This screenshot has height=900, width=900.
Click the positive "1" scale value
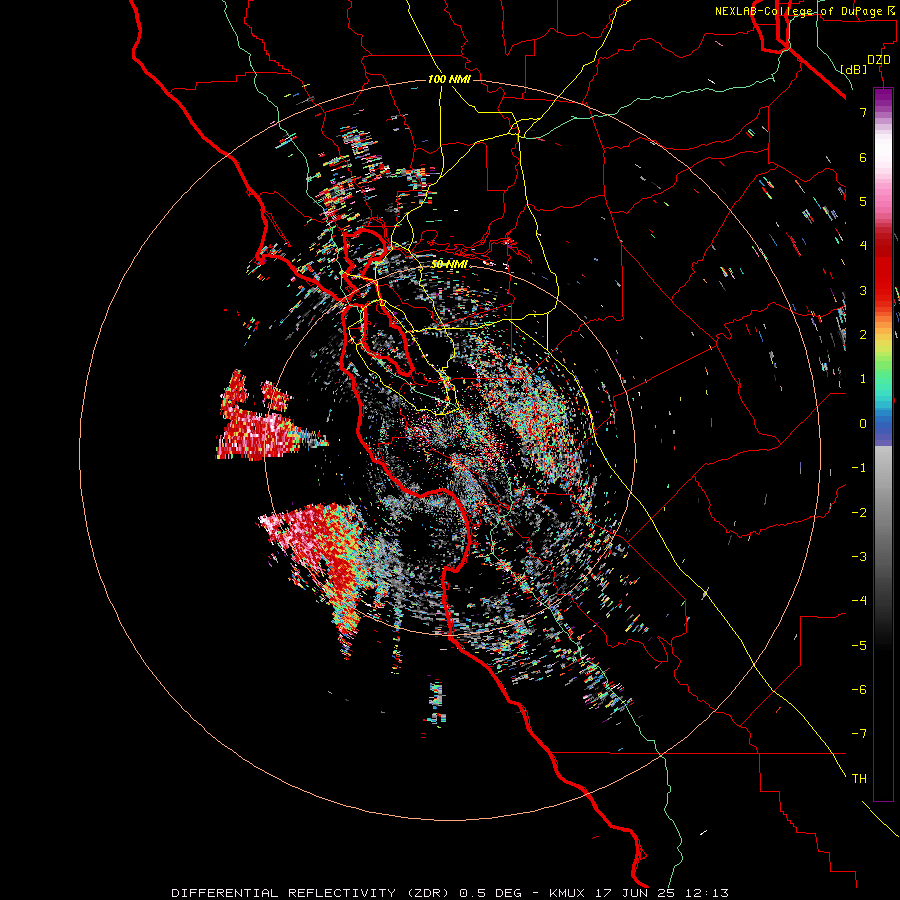click(863, 379)
